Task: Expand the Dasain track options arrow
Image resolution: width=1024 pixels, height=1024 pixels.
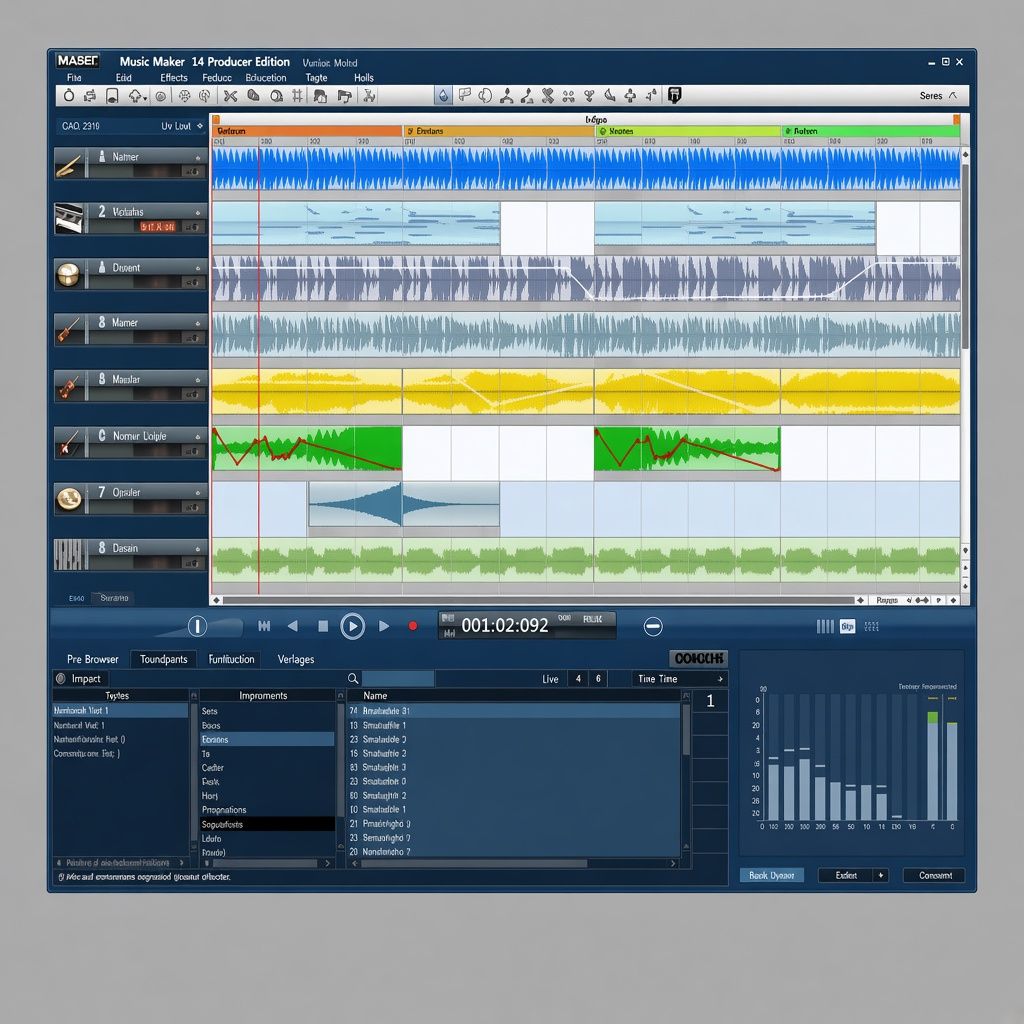Action: click(198, 549)
